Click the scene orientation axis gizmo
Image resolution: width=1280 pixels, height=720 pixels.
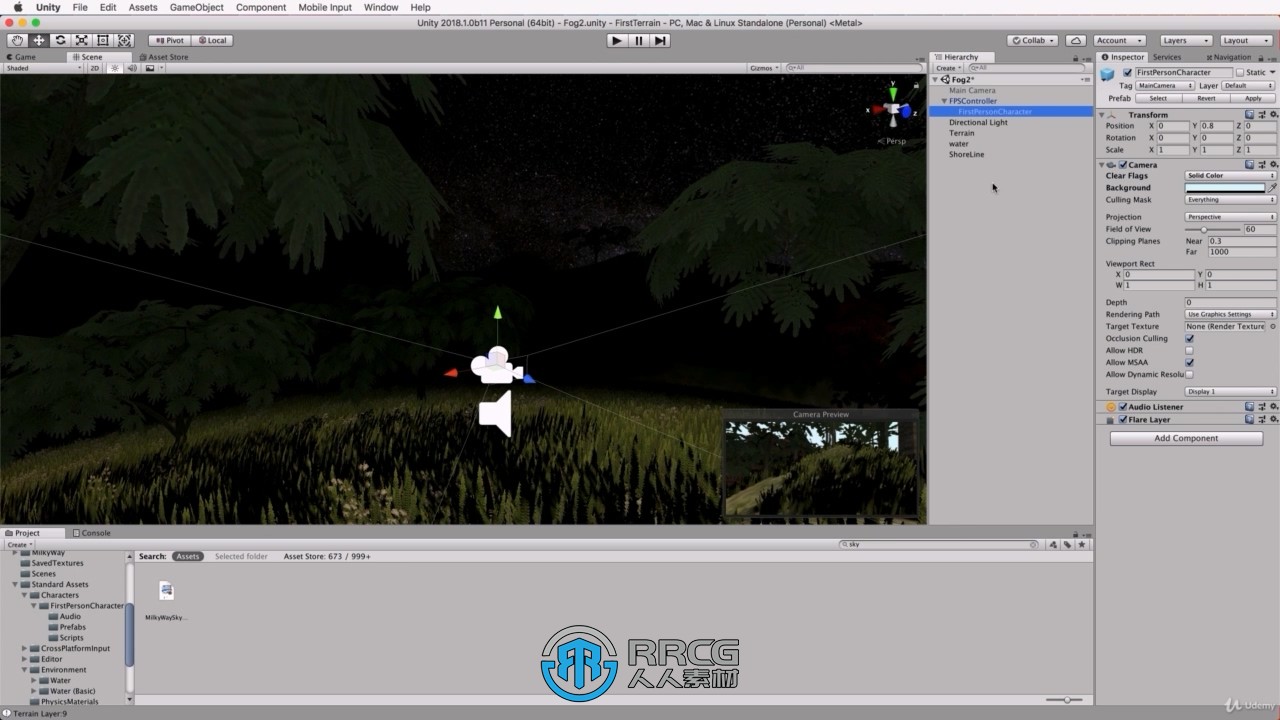coord(892,108)
